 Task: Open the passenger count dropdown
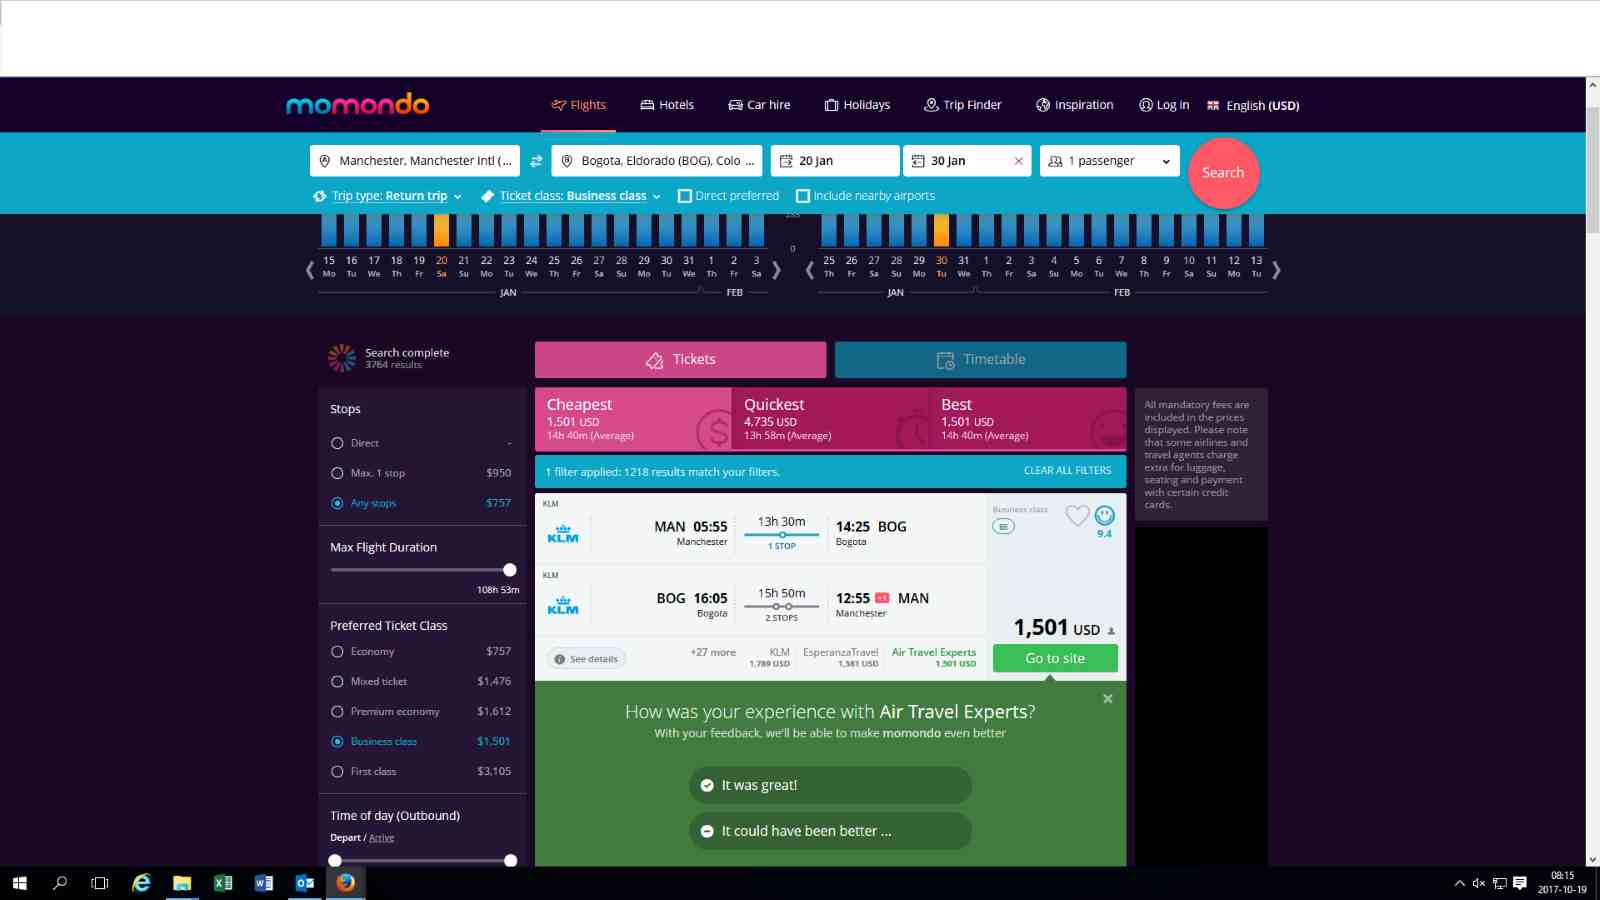1110,161
